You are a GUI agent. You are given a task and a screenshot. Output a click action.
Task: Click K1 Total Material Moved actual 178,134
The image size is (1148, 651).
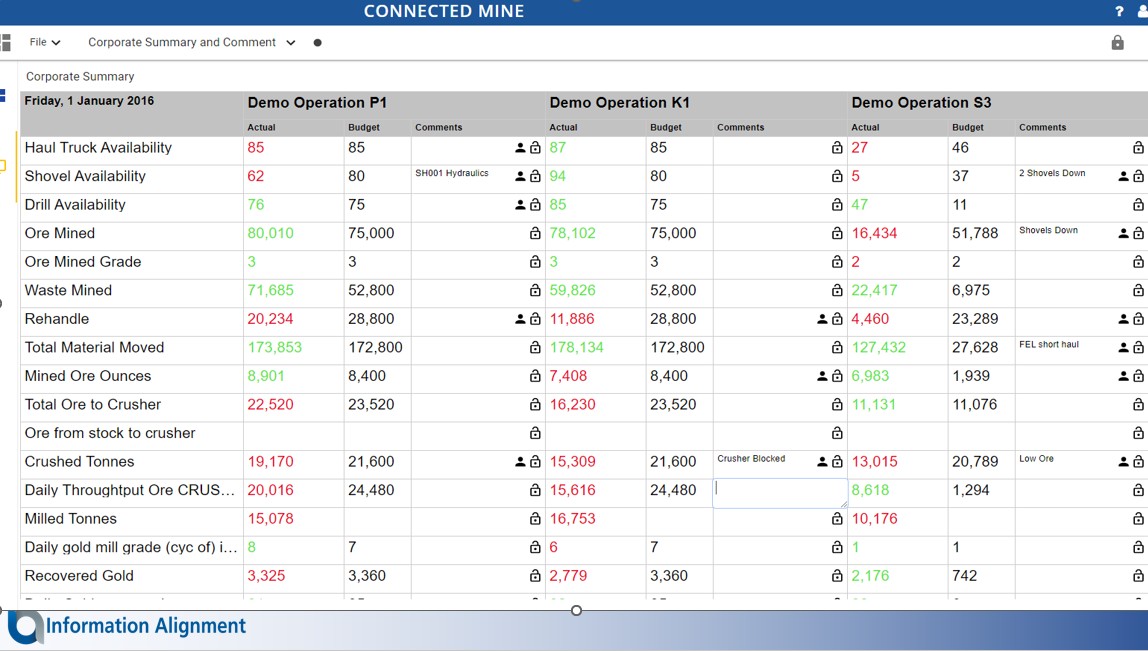point(576,347)
